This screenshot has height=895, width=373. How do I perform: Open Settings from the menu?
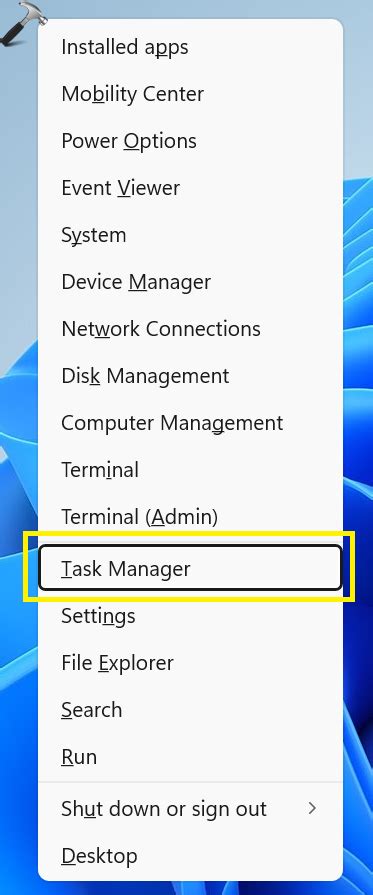(x=190, y=616)
